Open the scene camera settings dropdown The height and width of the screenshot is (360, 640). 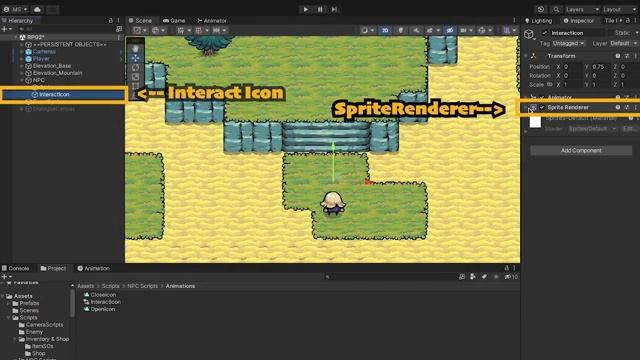[466, 30]
